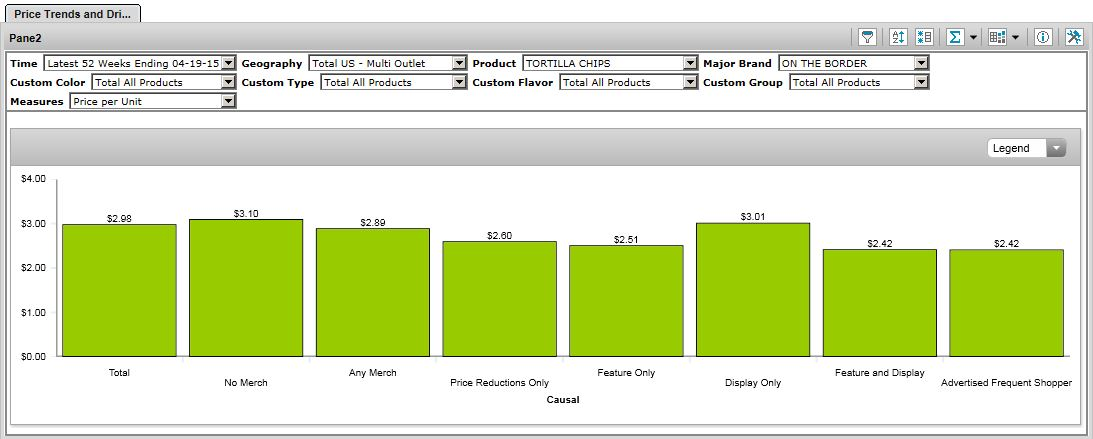
Task: Click the Custom Type dropdown
Action: tap(459, 82)
